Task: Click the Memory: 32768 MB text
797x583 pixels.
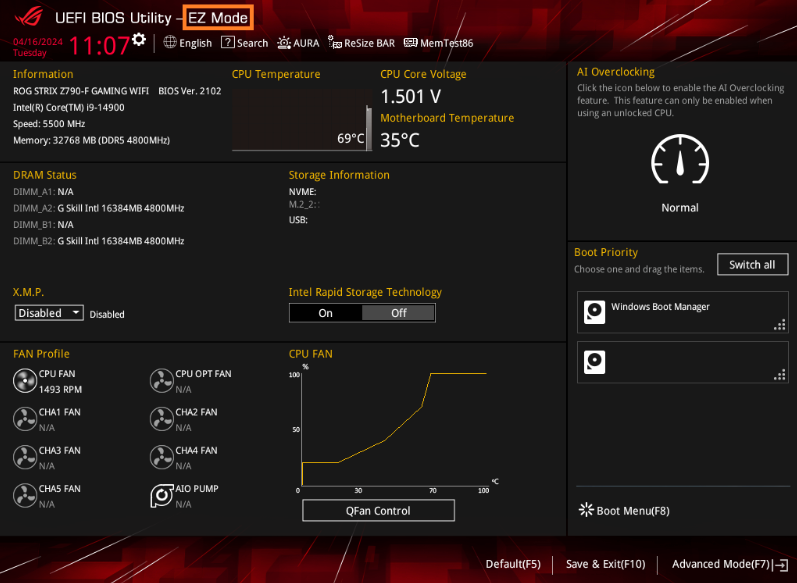Action: point(91,140)
